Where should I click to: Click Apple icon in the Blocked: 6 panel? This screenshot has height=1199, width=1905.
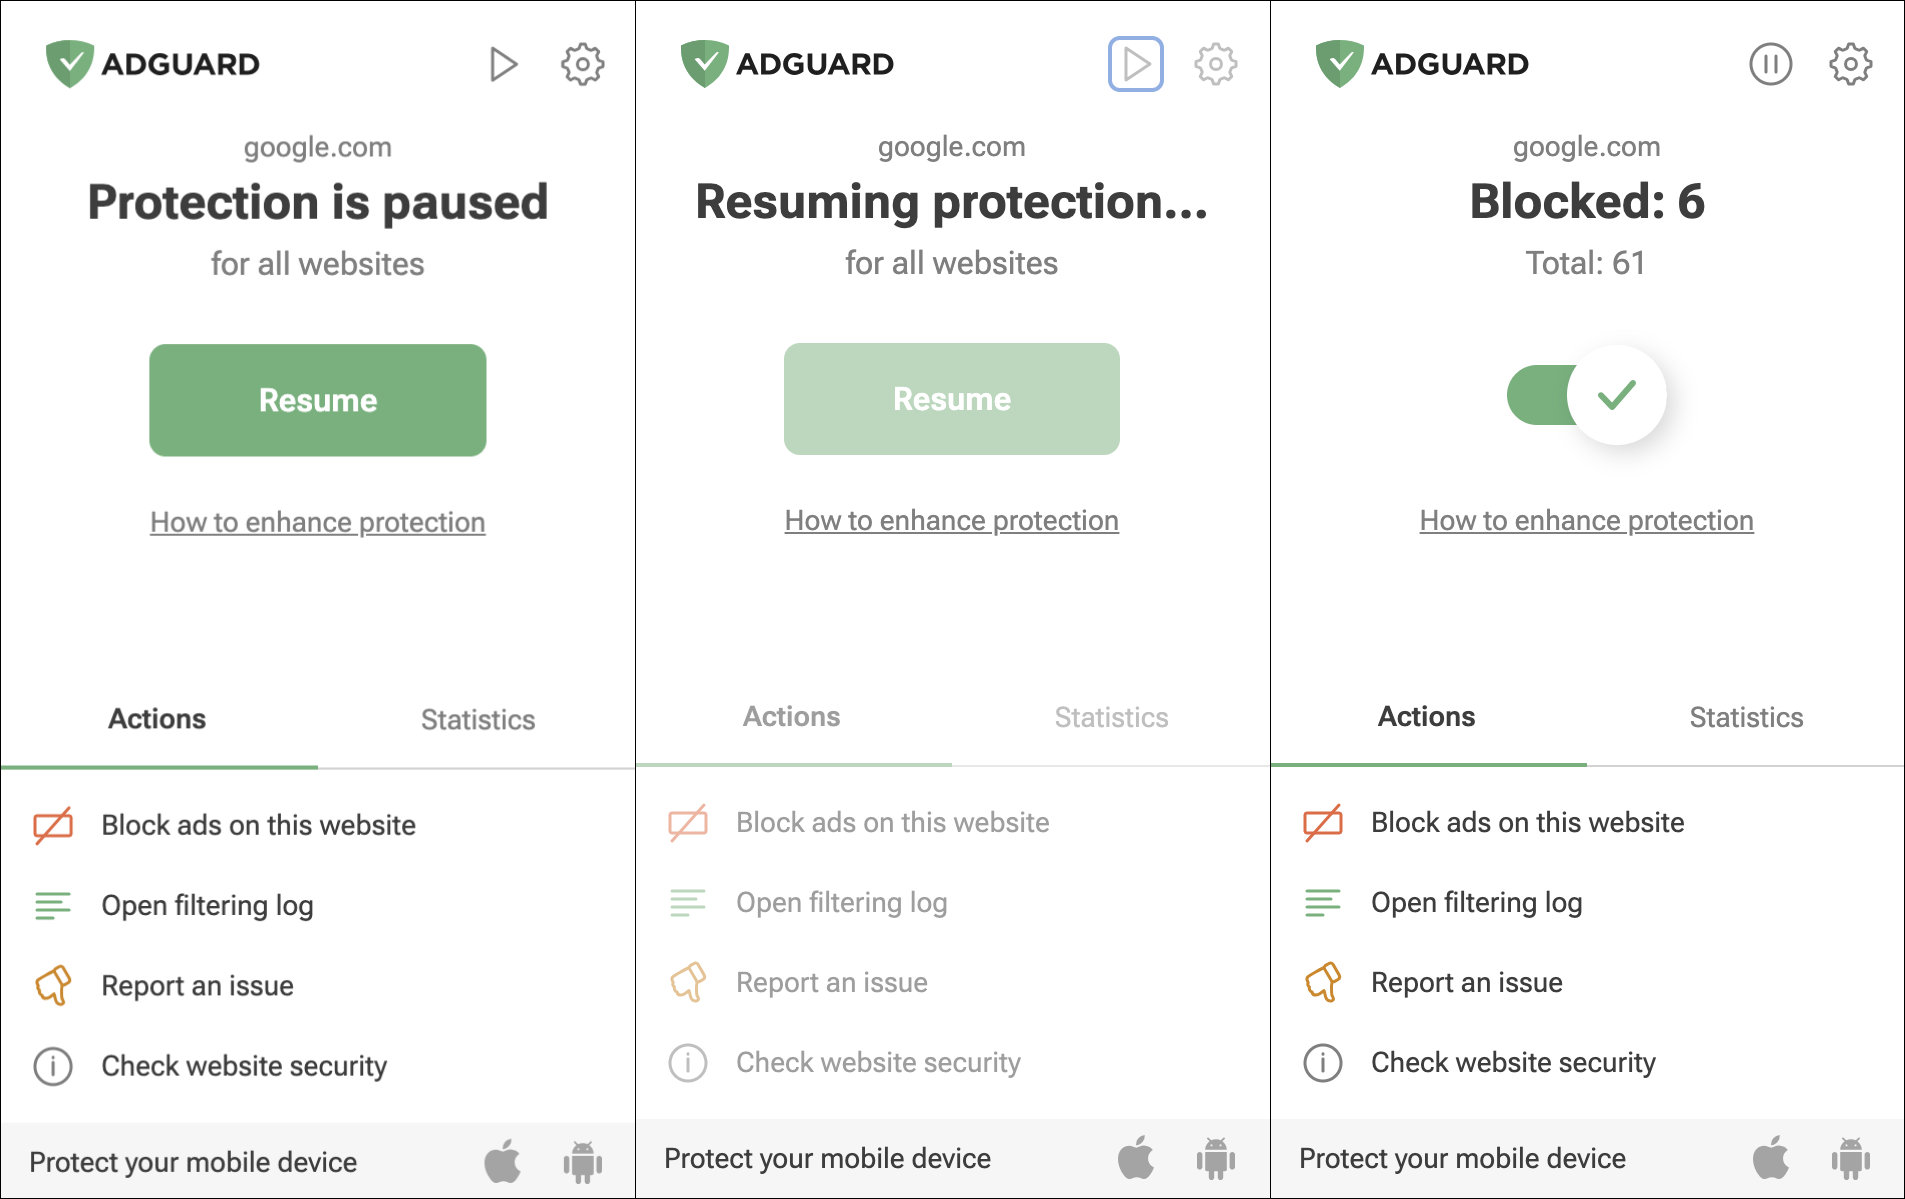click(x=1771, y=1158)
